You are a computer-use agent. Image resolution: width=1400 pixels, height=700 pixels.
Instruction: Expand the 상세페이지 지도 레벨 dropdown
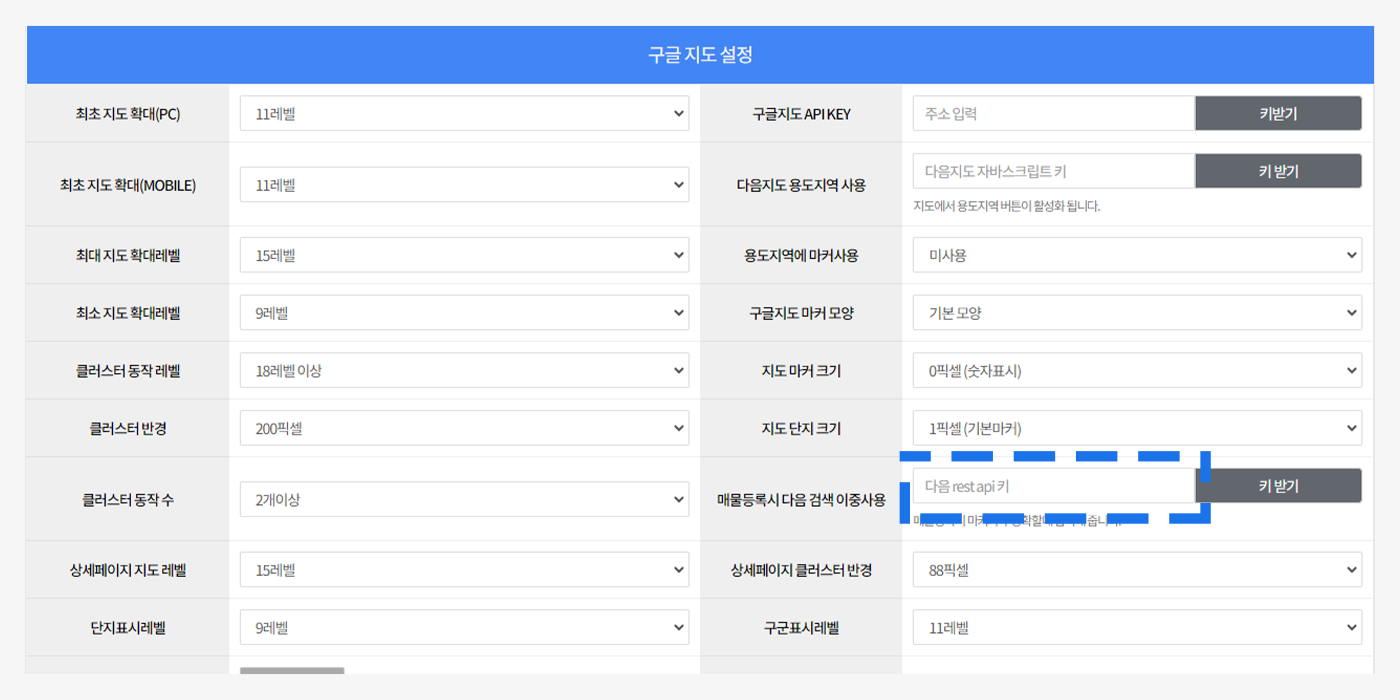coord(463,570)
